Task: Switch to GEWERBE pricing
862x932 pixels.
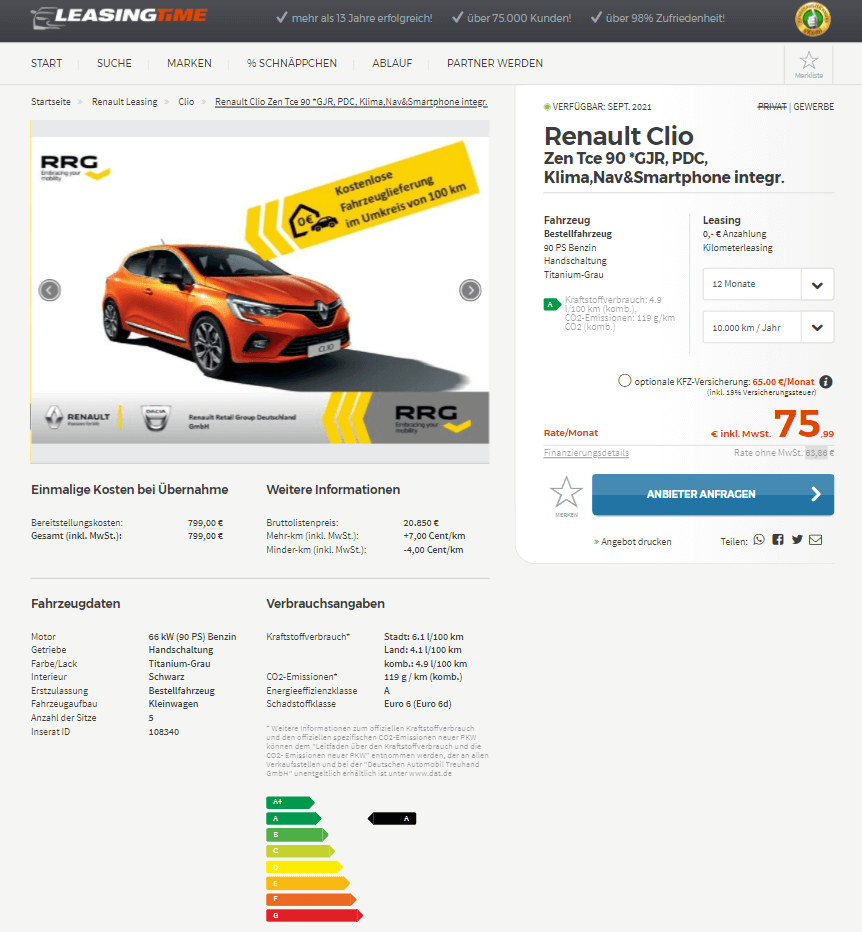Action: coord(813,106)
